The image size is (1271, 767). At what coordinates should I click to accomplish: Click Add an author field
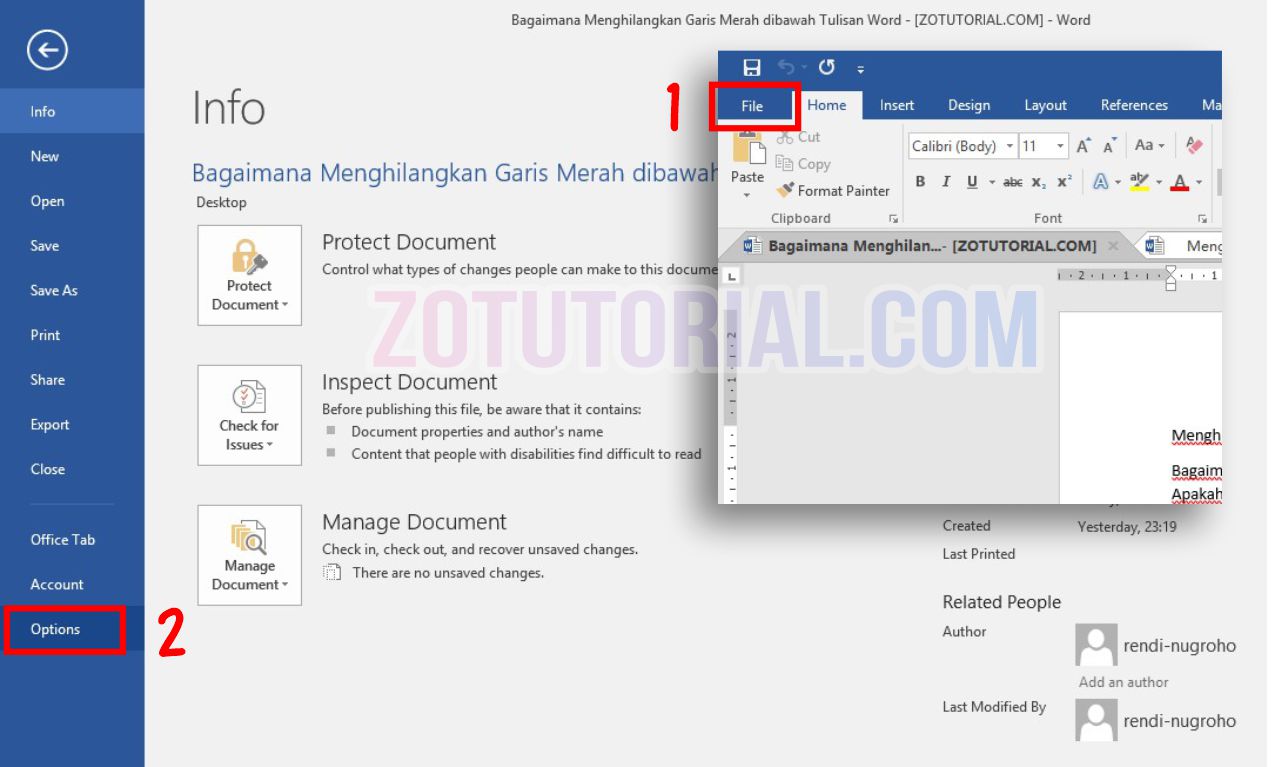(x=1123, y=682)
